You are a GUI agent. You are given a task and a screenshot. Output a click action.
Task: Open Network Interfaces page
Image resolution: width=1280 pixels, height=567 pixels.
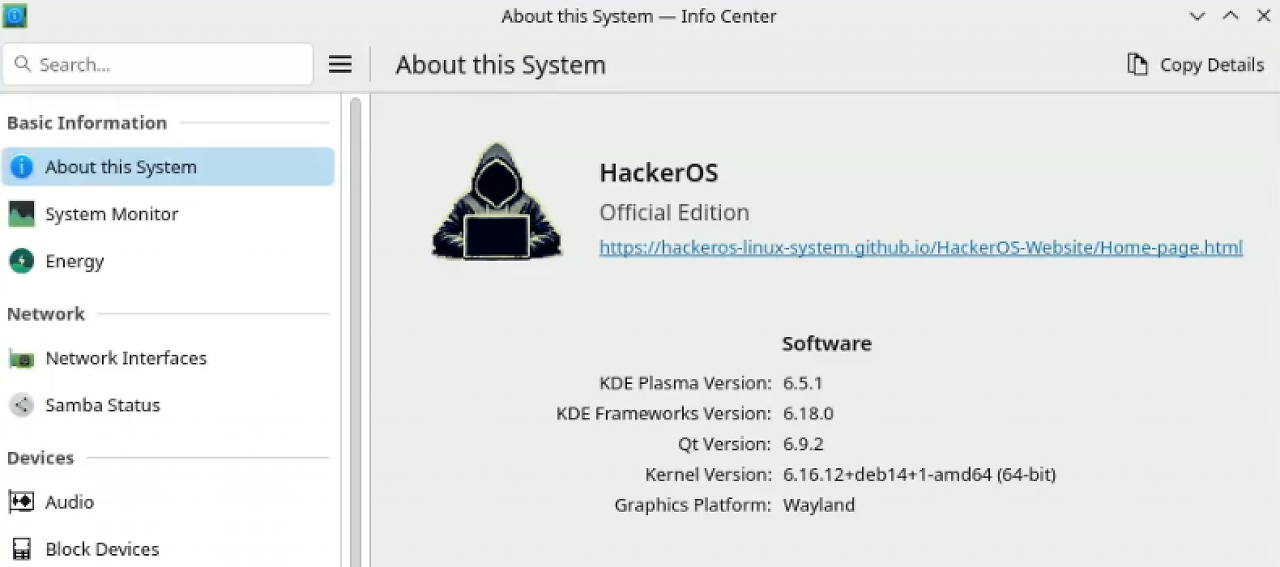pos(168,358)
